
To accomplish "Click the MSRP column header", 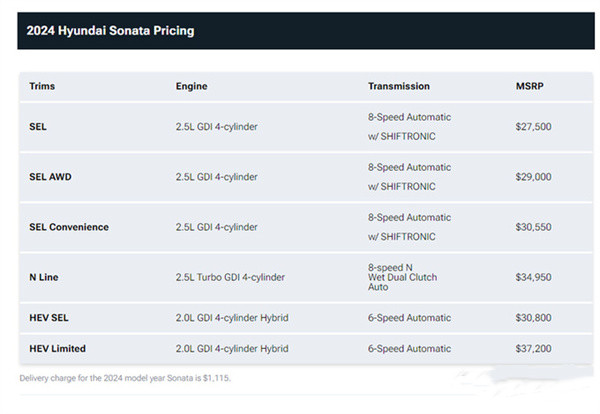I will pos(531,87).
